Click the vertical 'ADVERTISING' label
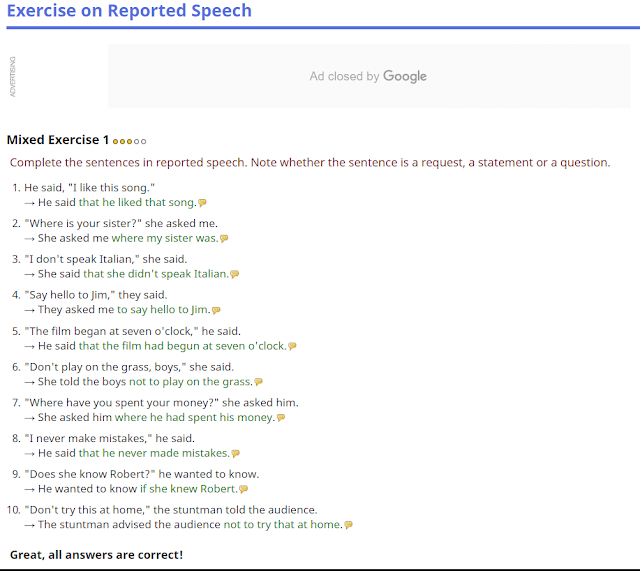 point(13,77)
